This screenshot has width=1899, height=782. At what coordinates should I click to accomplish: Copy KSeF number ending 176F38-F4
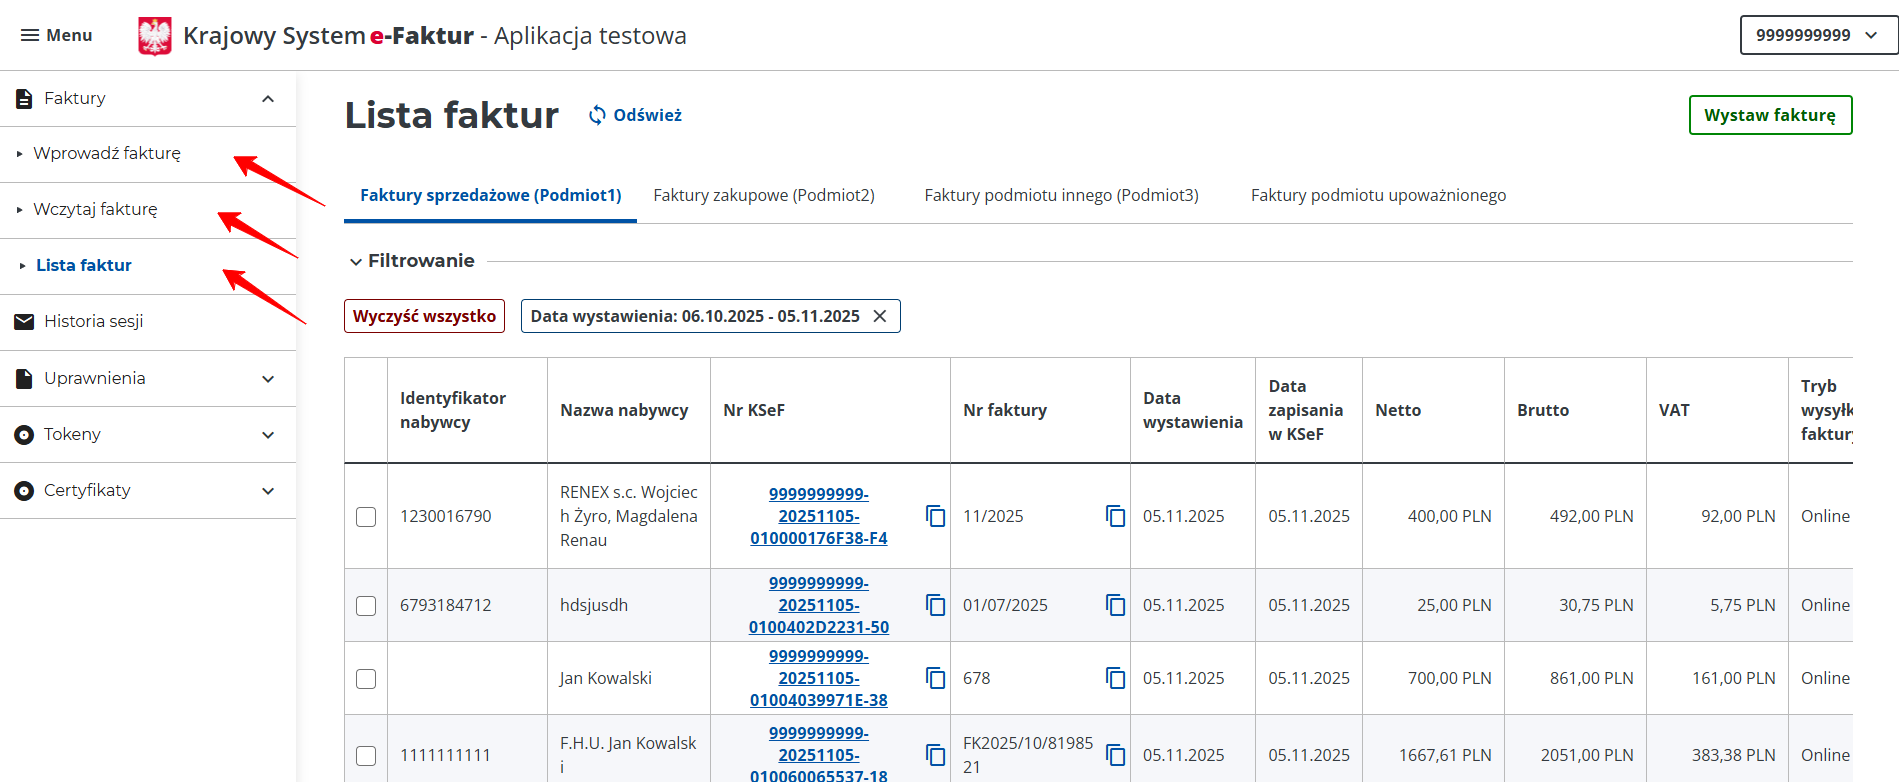935,516
